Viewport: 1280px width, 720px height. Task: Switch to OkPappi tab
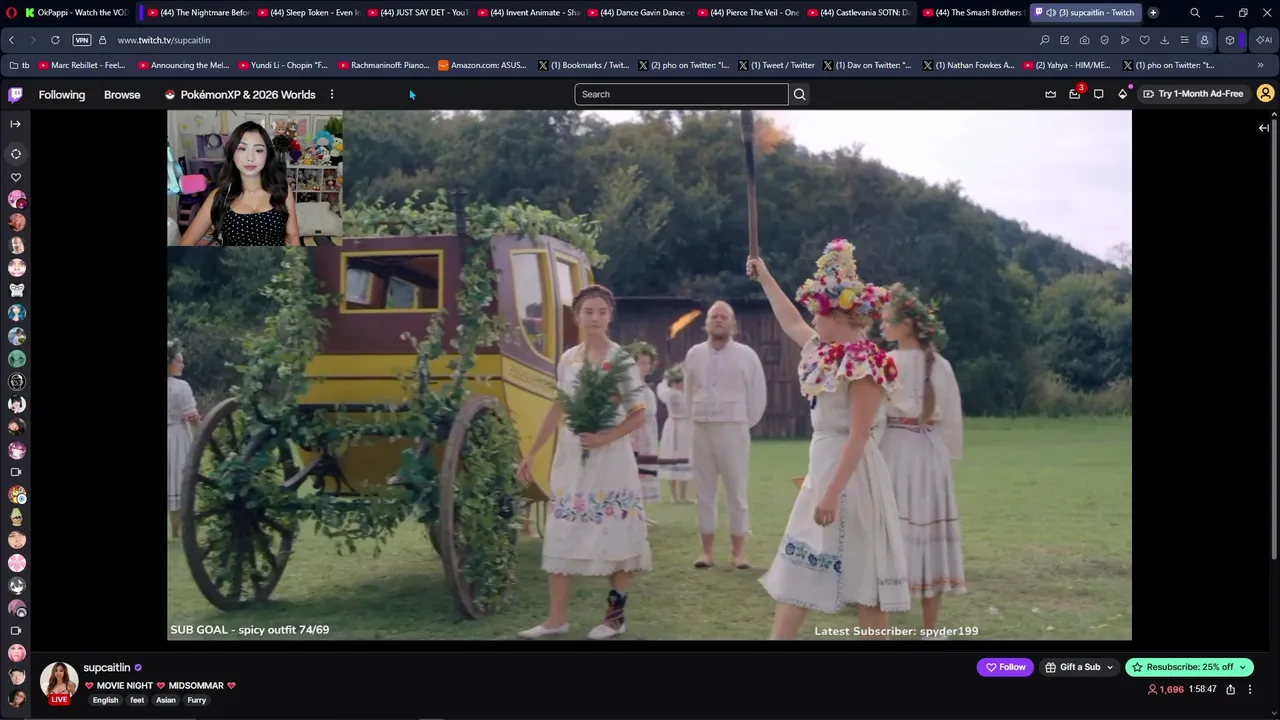pos(78,12)
